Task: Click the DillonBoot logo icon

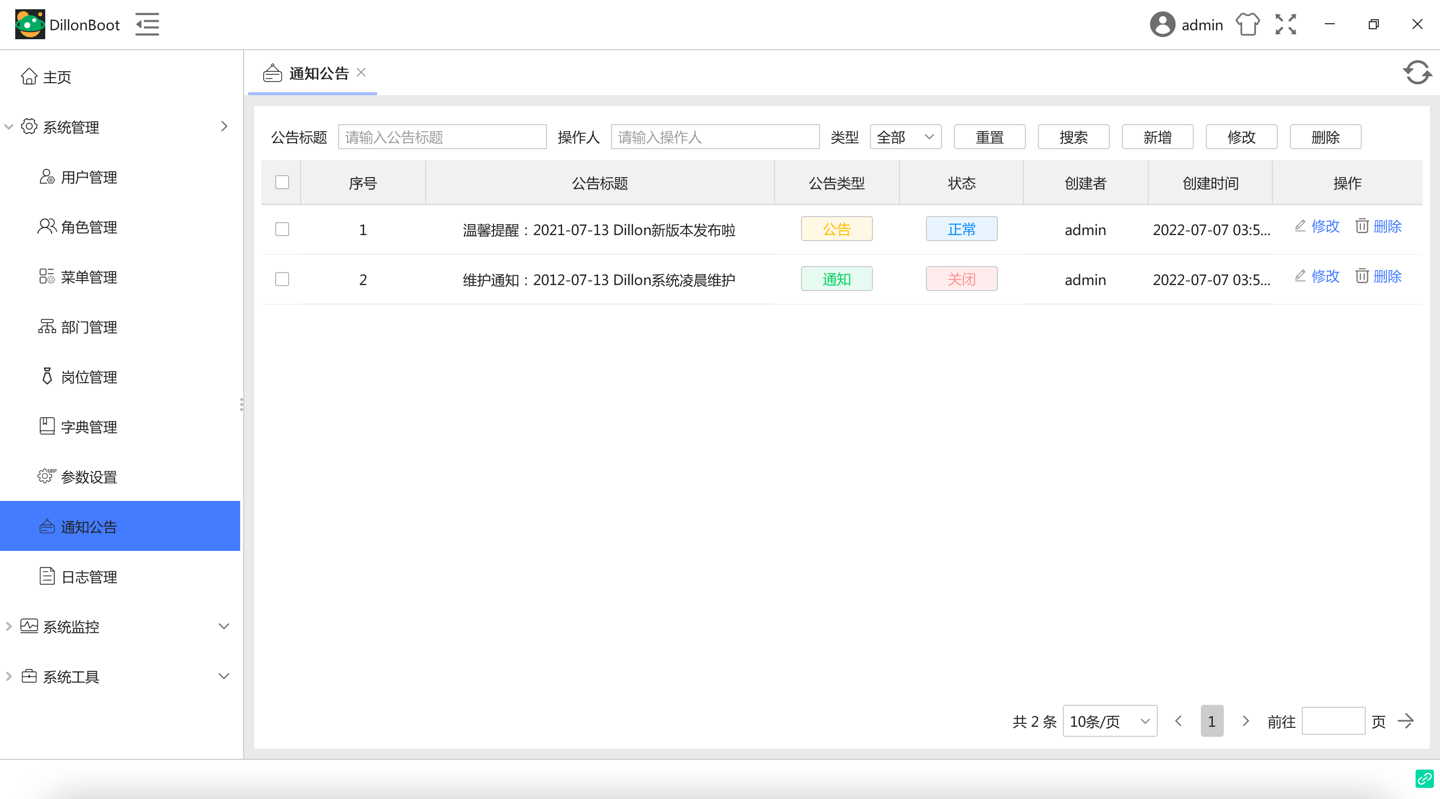Action: (30, 24)
